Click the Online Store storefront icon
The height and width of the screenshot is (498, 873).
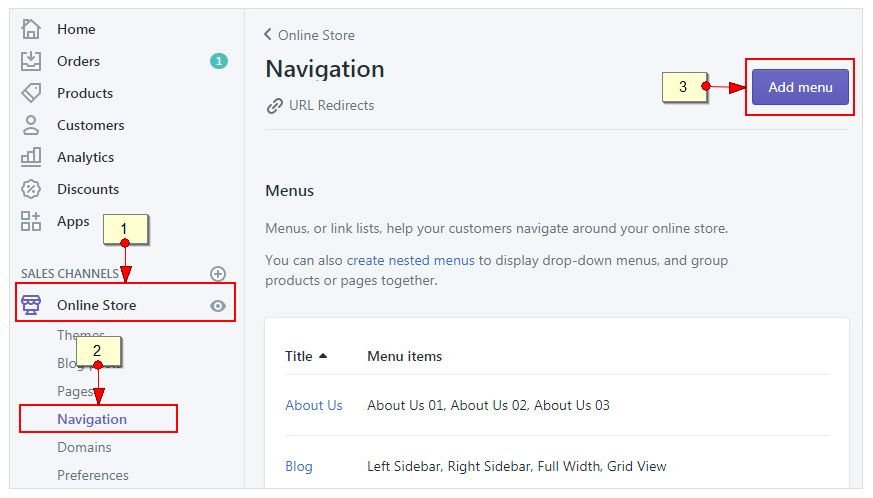tap(31, 305)
